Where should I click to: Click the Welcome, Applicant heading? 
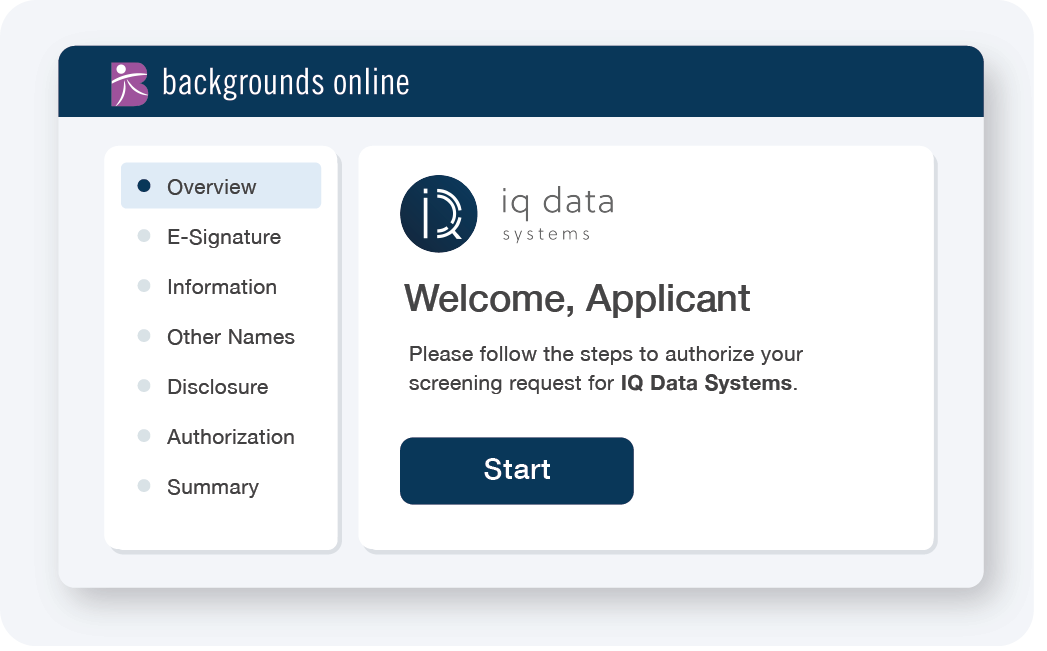tap(577, 298)
